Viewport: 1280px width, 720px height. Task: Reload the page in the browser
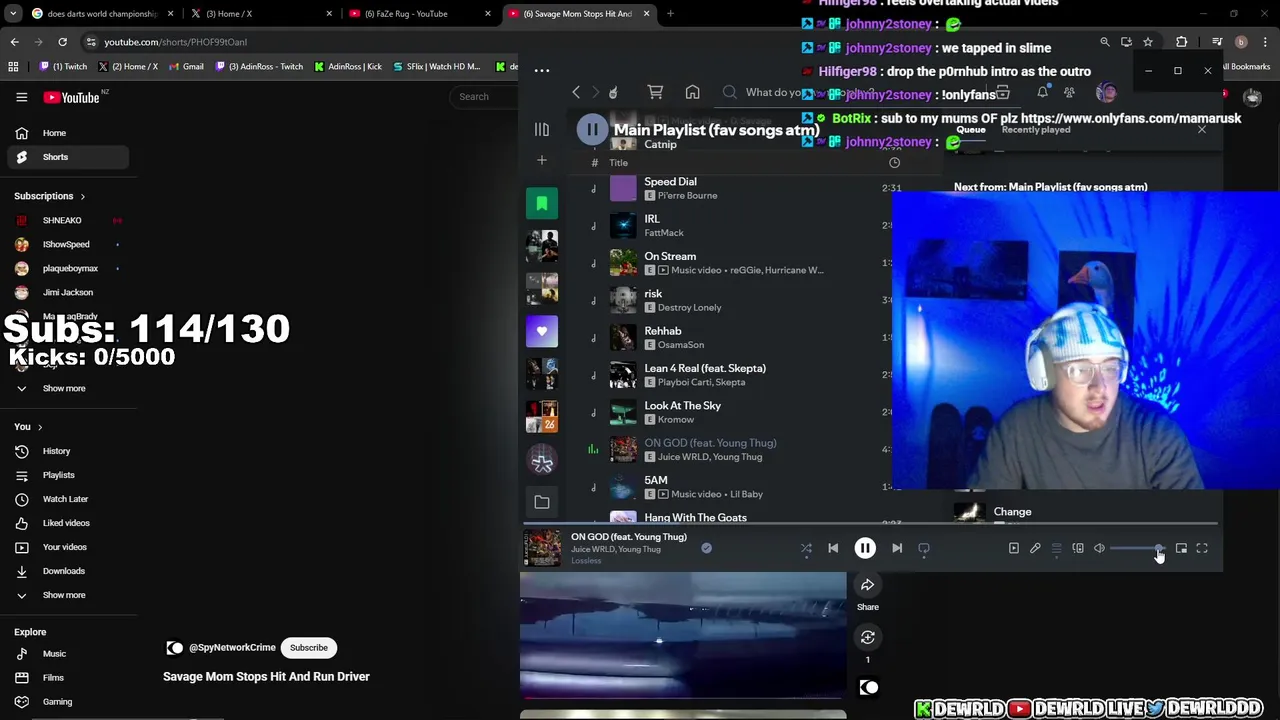pos(62,42)
